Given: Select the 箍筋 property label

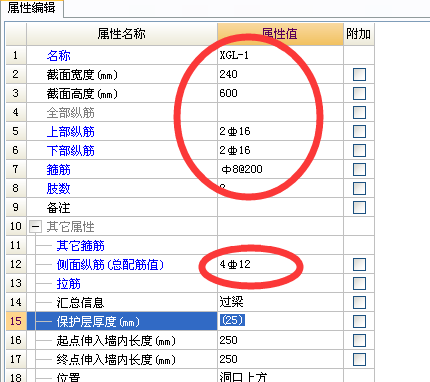Looking at the screenshot, I should click(x=59, y=170).
